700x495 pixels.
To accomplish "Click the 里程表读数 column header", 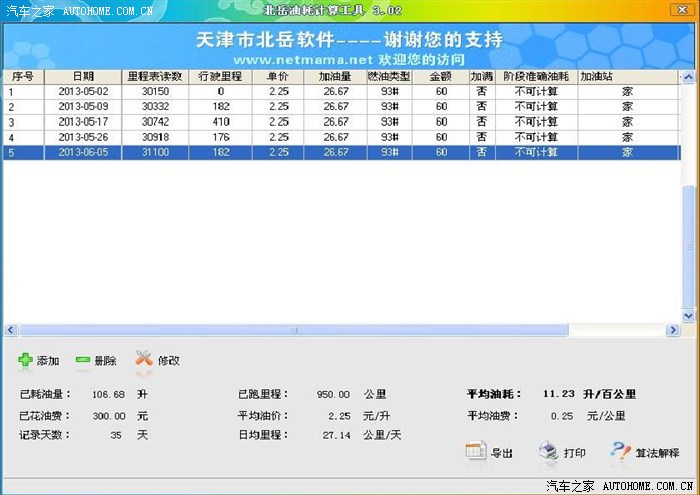I will [151, 76].
